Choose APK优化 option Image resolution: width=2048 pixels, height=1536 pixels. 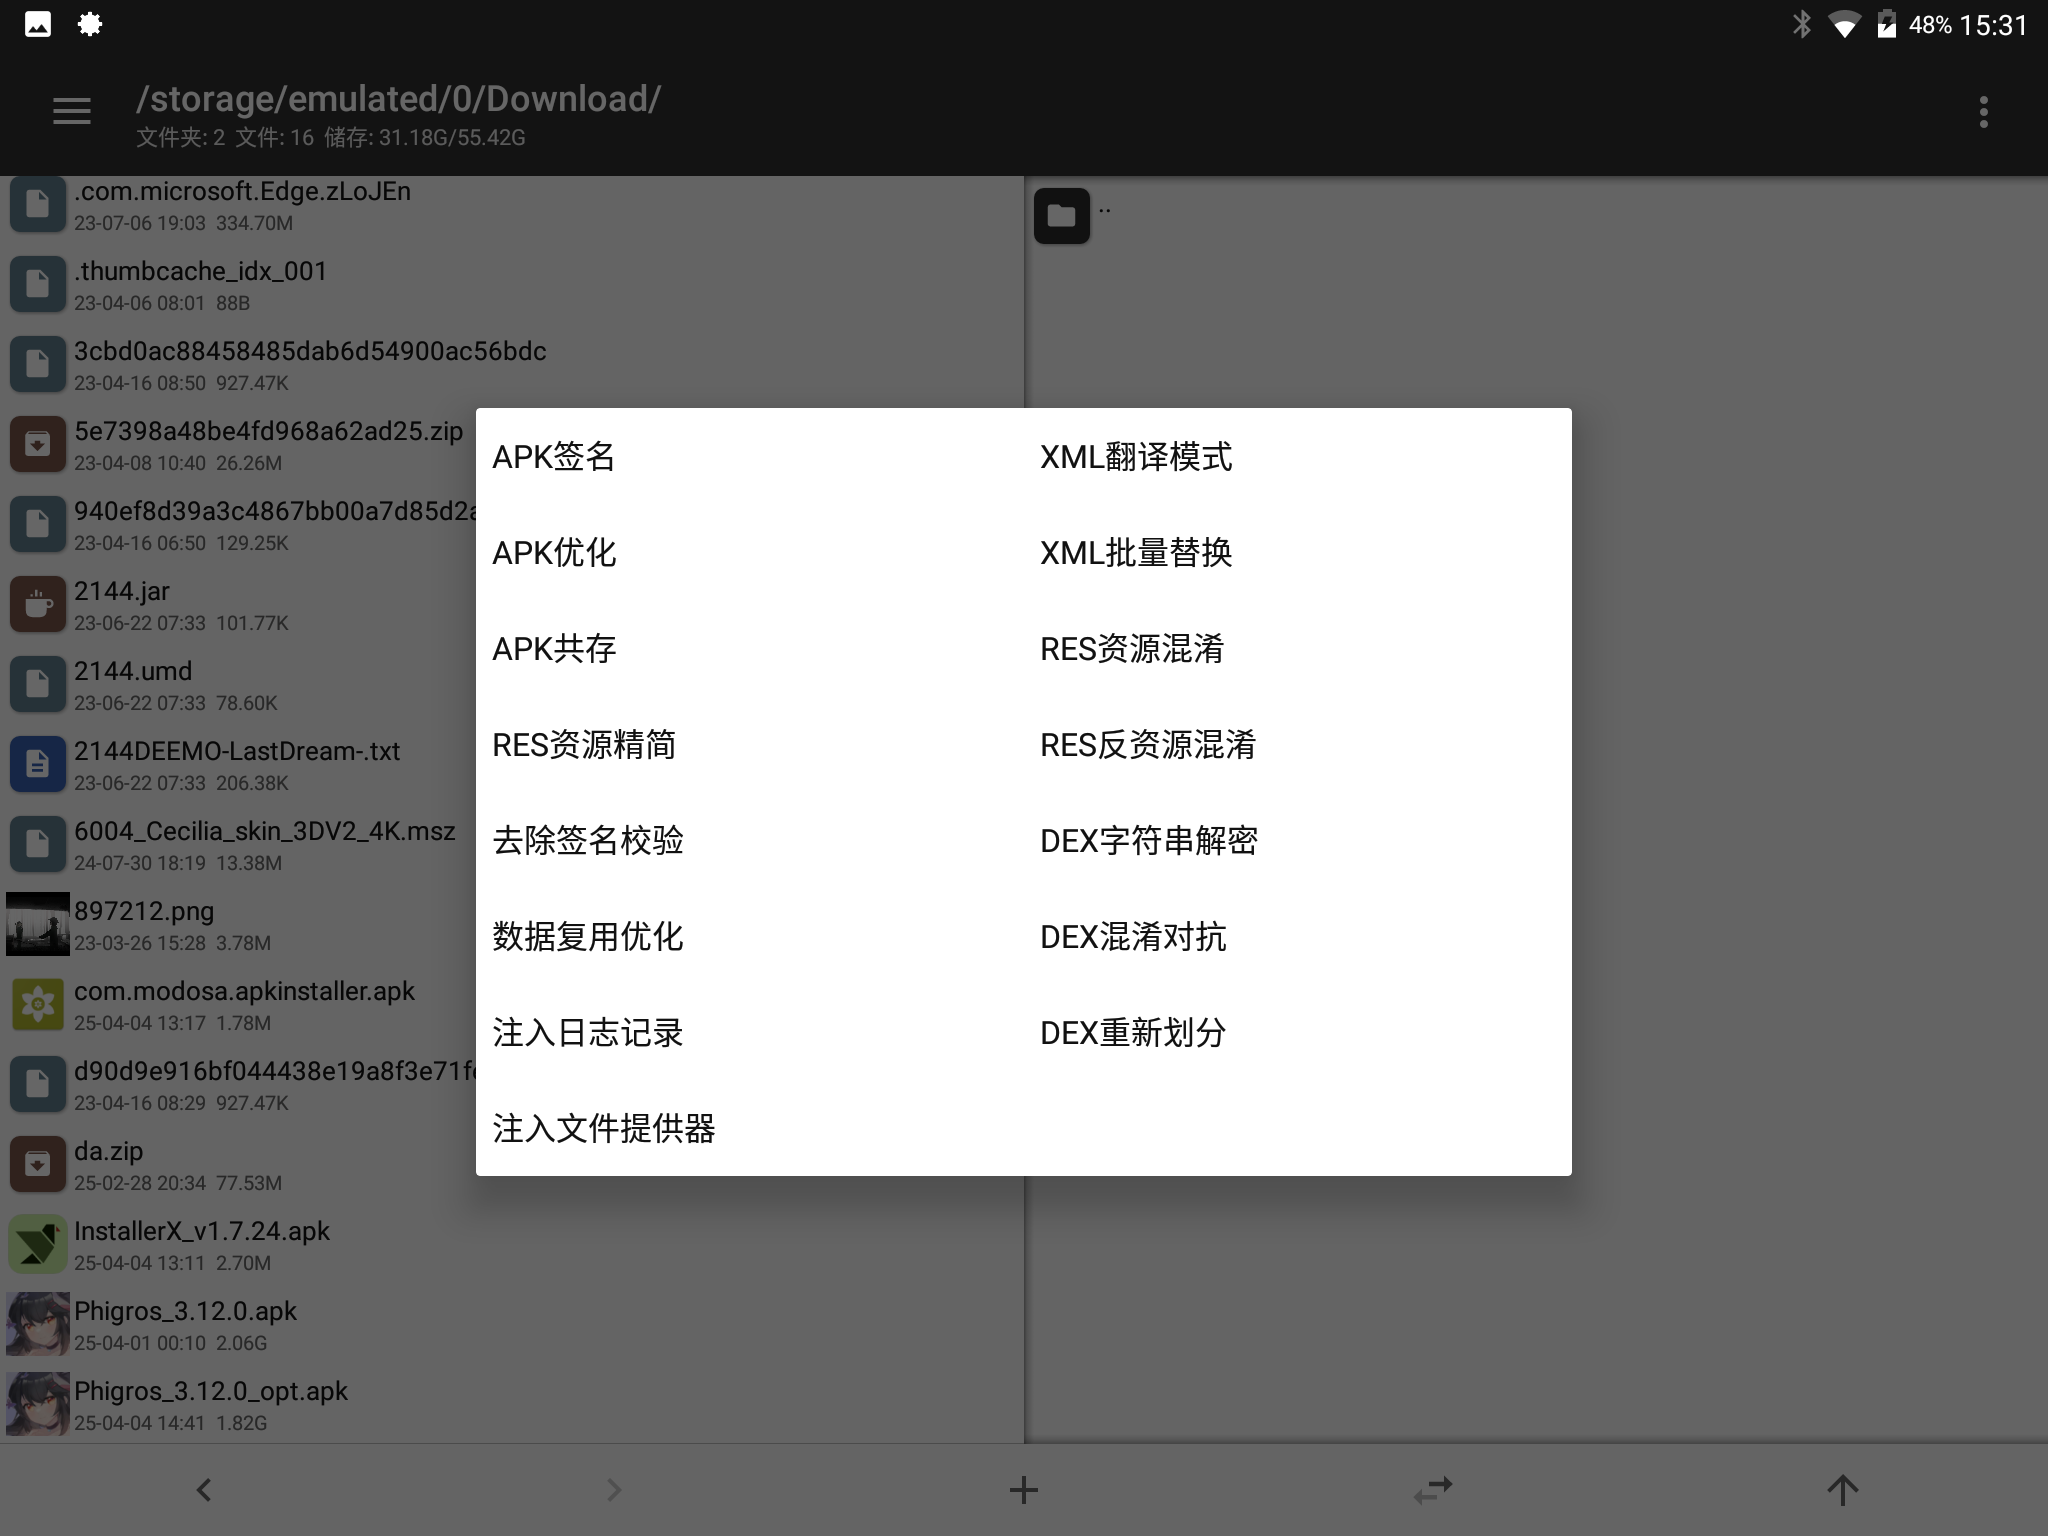coord(554,553)
